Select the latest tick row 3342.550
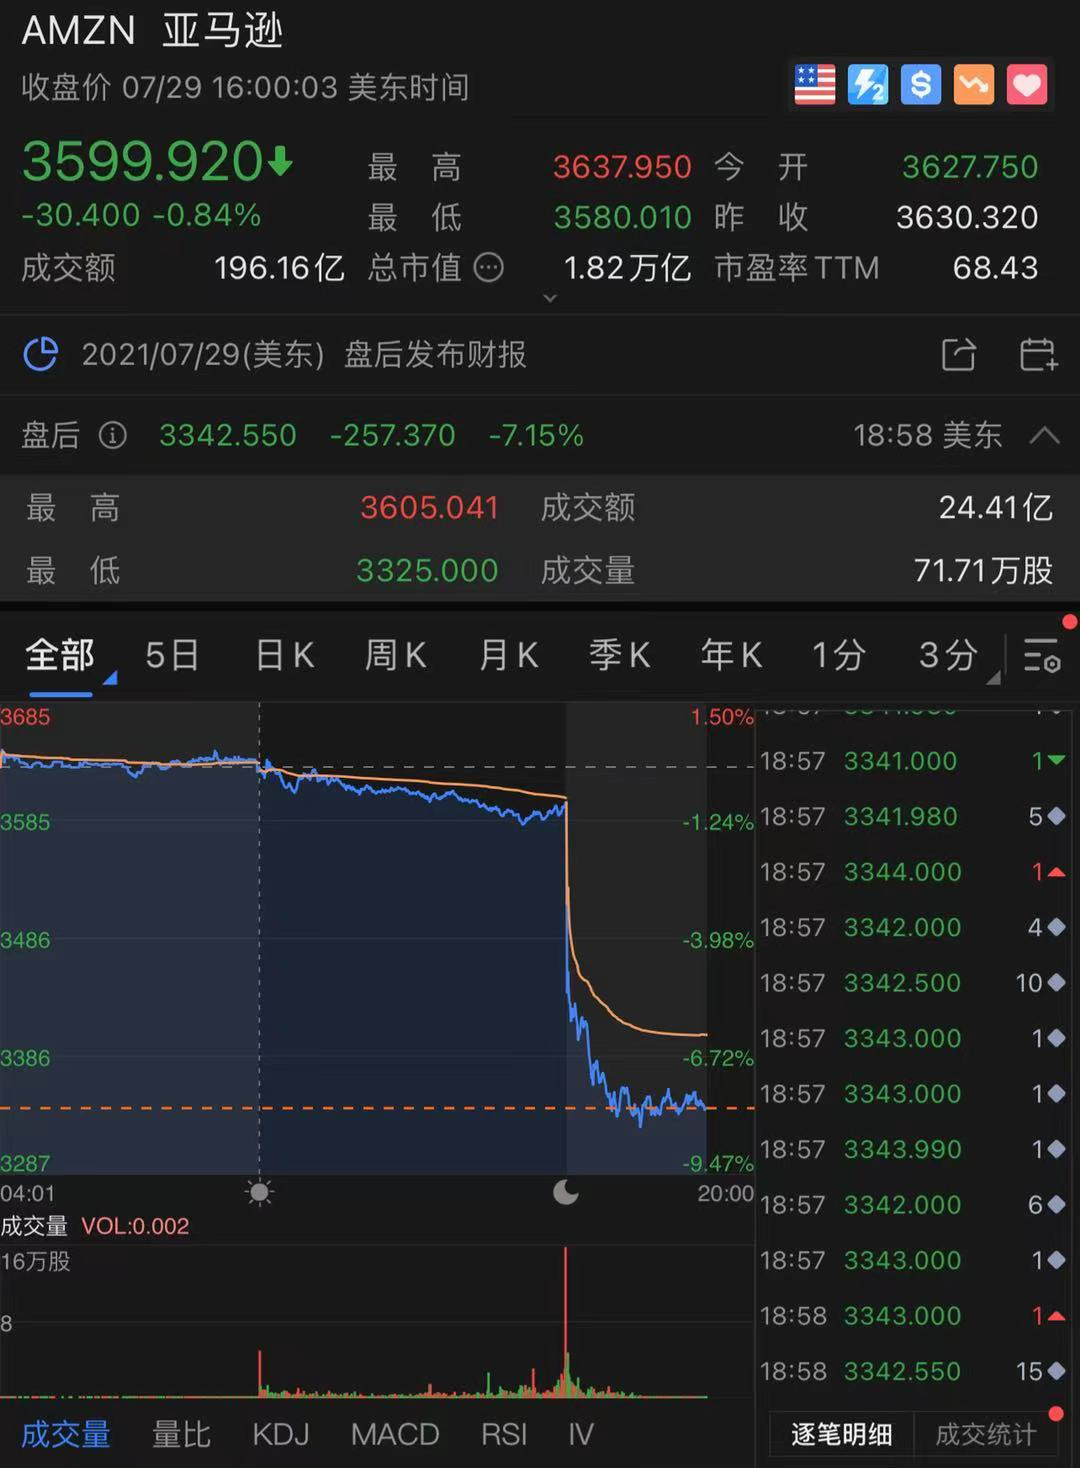1080x1468 pixels. pos(912,1371)
